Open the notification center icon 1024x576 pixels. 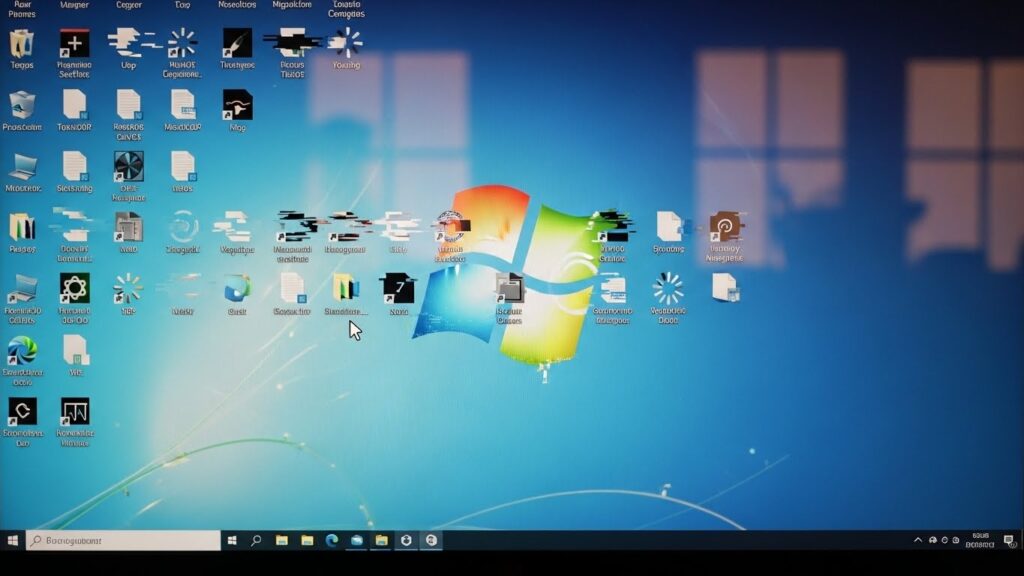tap(1009, 540)
